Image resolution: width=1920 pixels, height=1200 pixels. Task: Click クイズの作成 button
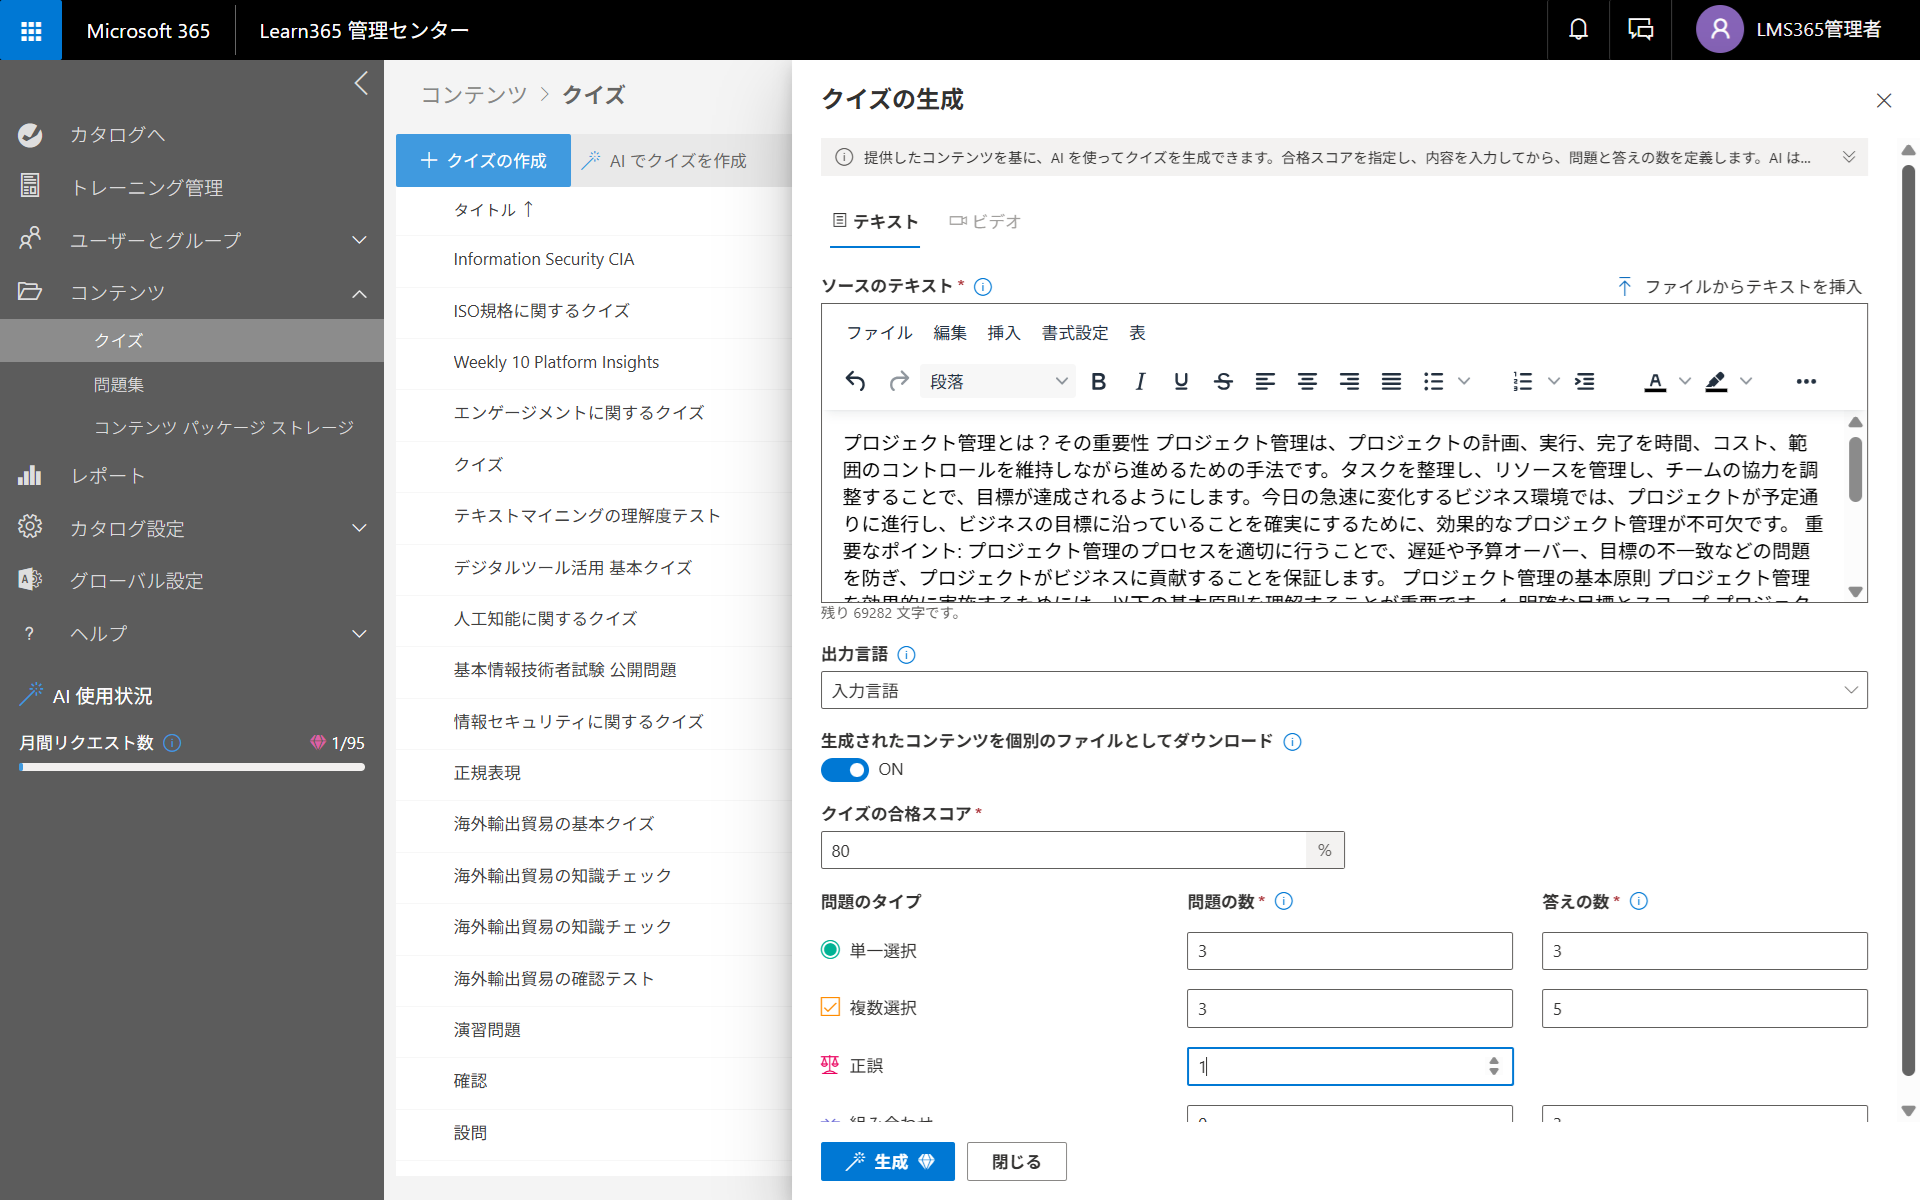pos(483,160)
